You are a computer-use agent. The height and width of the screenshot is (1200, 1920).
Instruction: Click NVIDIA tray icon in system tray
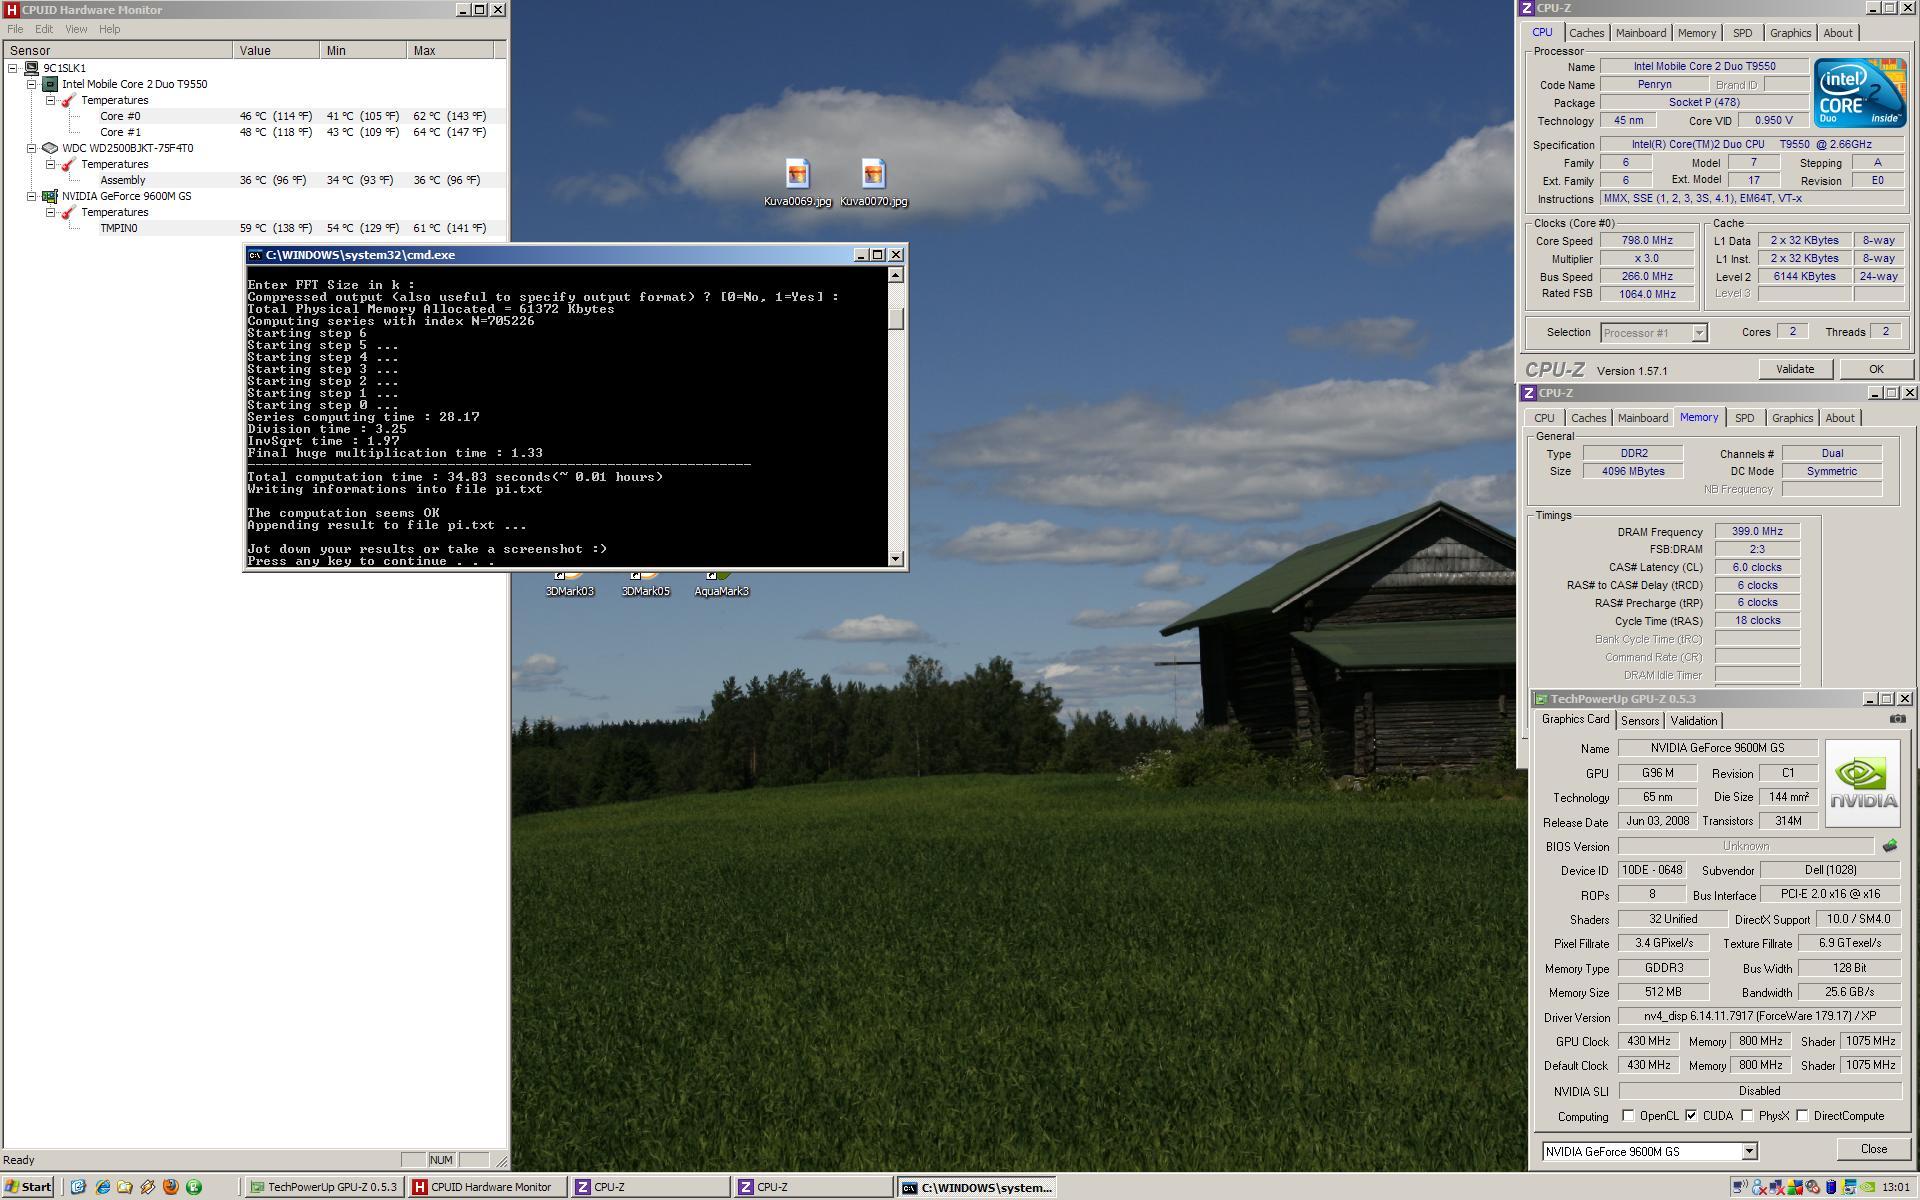pyautogui.click(x=1867, y=1187)
